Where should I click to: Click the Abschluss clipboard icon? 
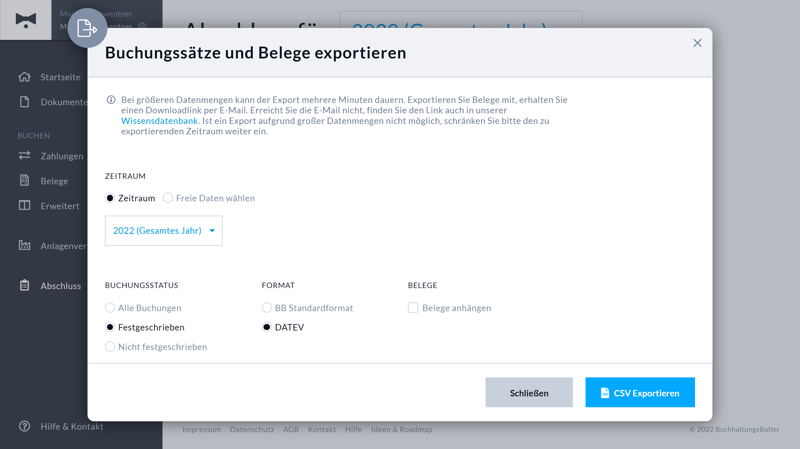[x=25, y=285]
